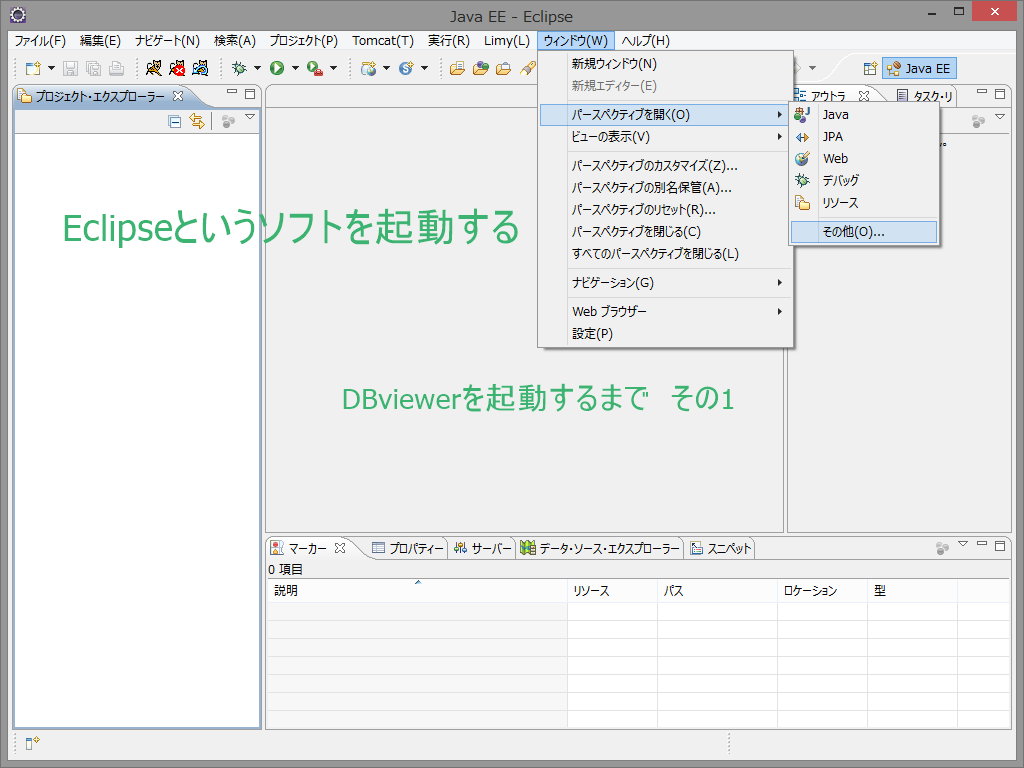Expand the ナビゲーション(G) submenu
Screen dimensions: 1024x768
665,283
